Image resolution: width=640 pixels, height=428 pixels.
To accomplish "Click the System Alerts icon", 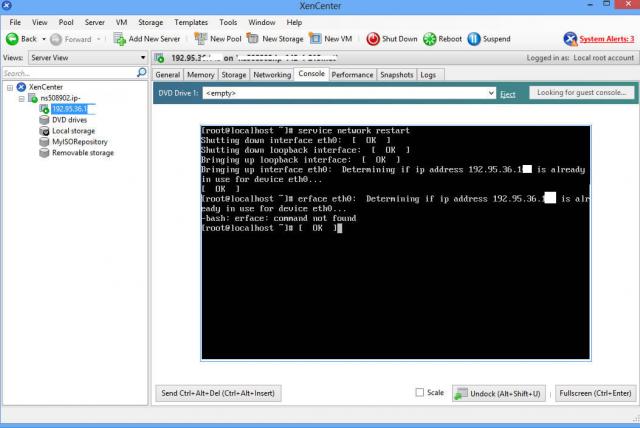I will coord(570,39).
